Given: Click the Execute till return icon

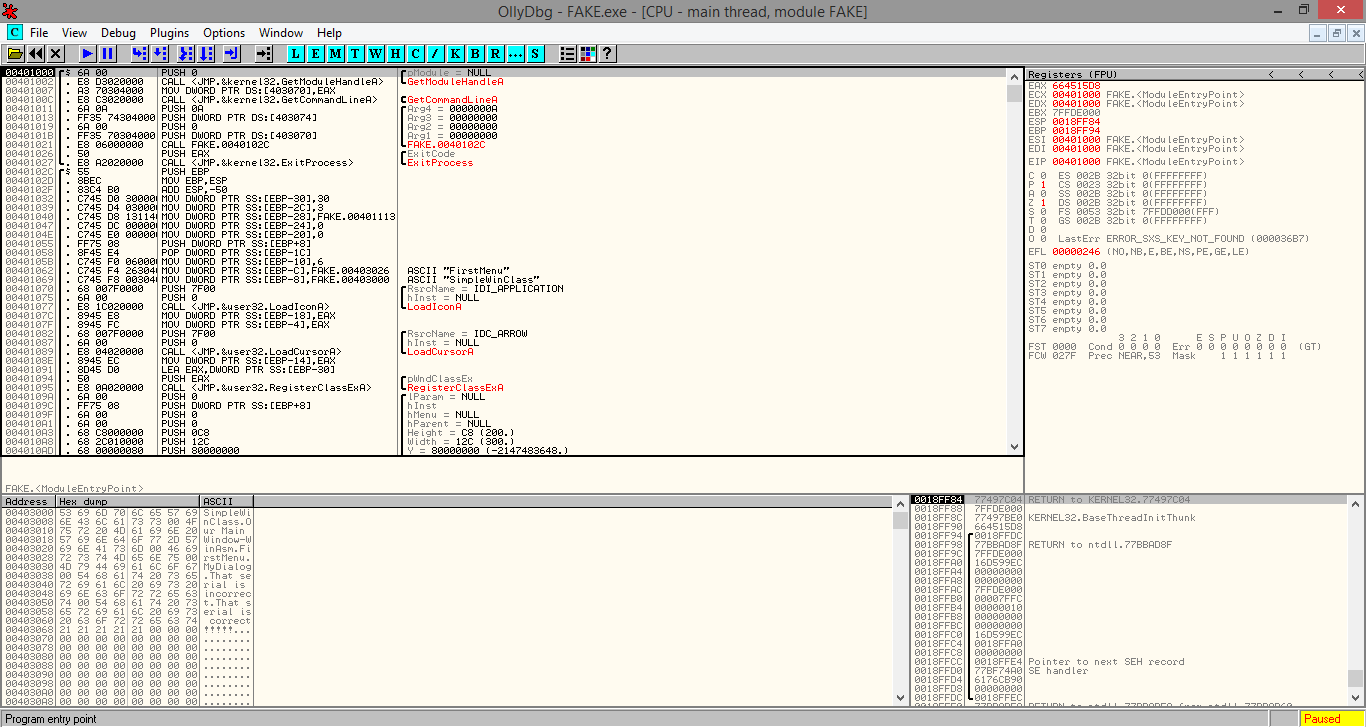Looking at the screenshot, I should click(231, 53).
